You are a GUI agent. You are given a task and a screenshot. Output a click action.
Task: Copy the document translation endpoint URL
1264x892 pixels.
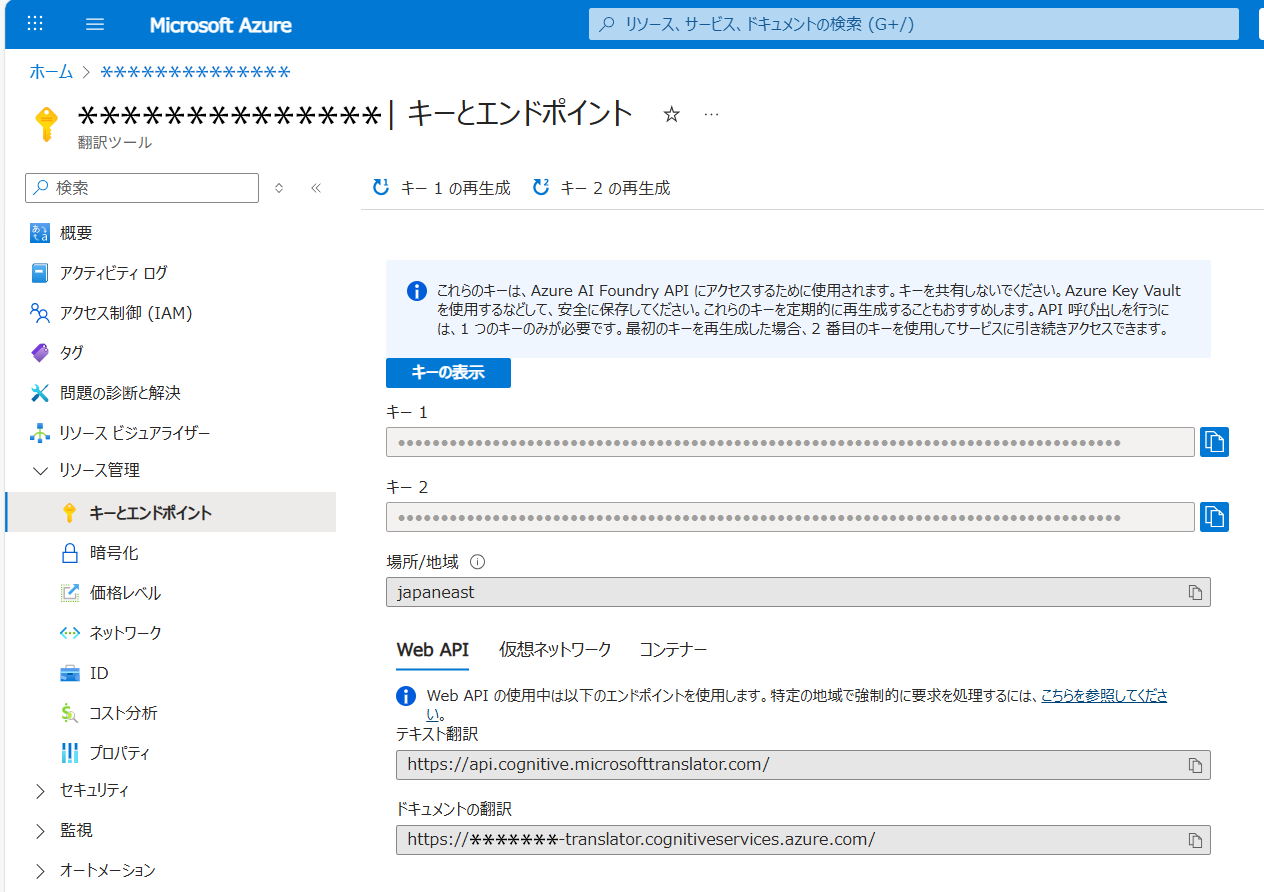[x=1195, y=840]
